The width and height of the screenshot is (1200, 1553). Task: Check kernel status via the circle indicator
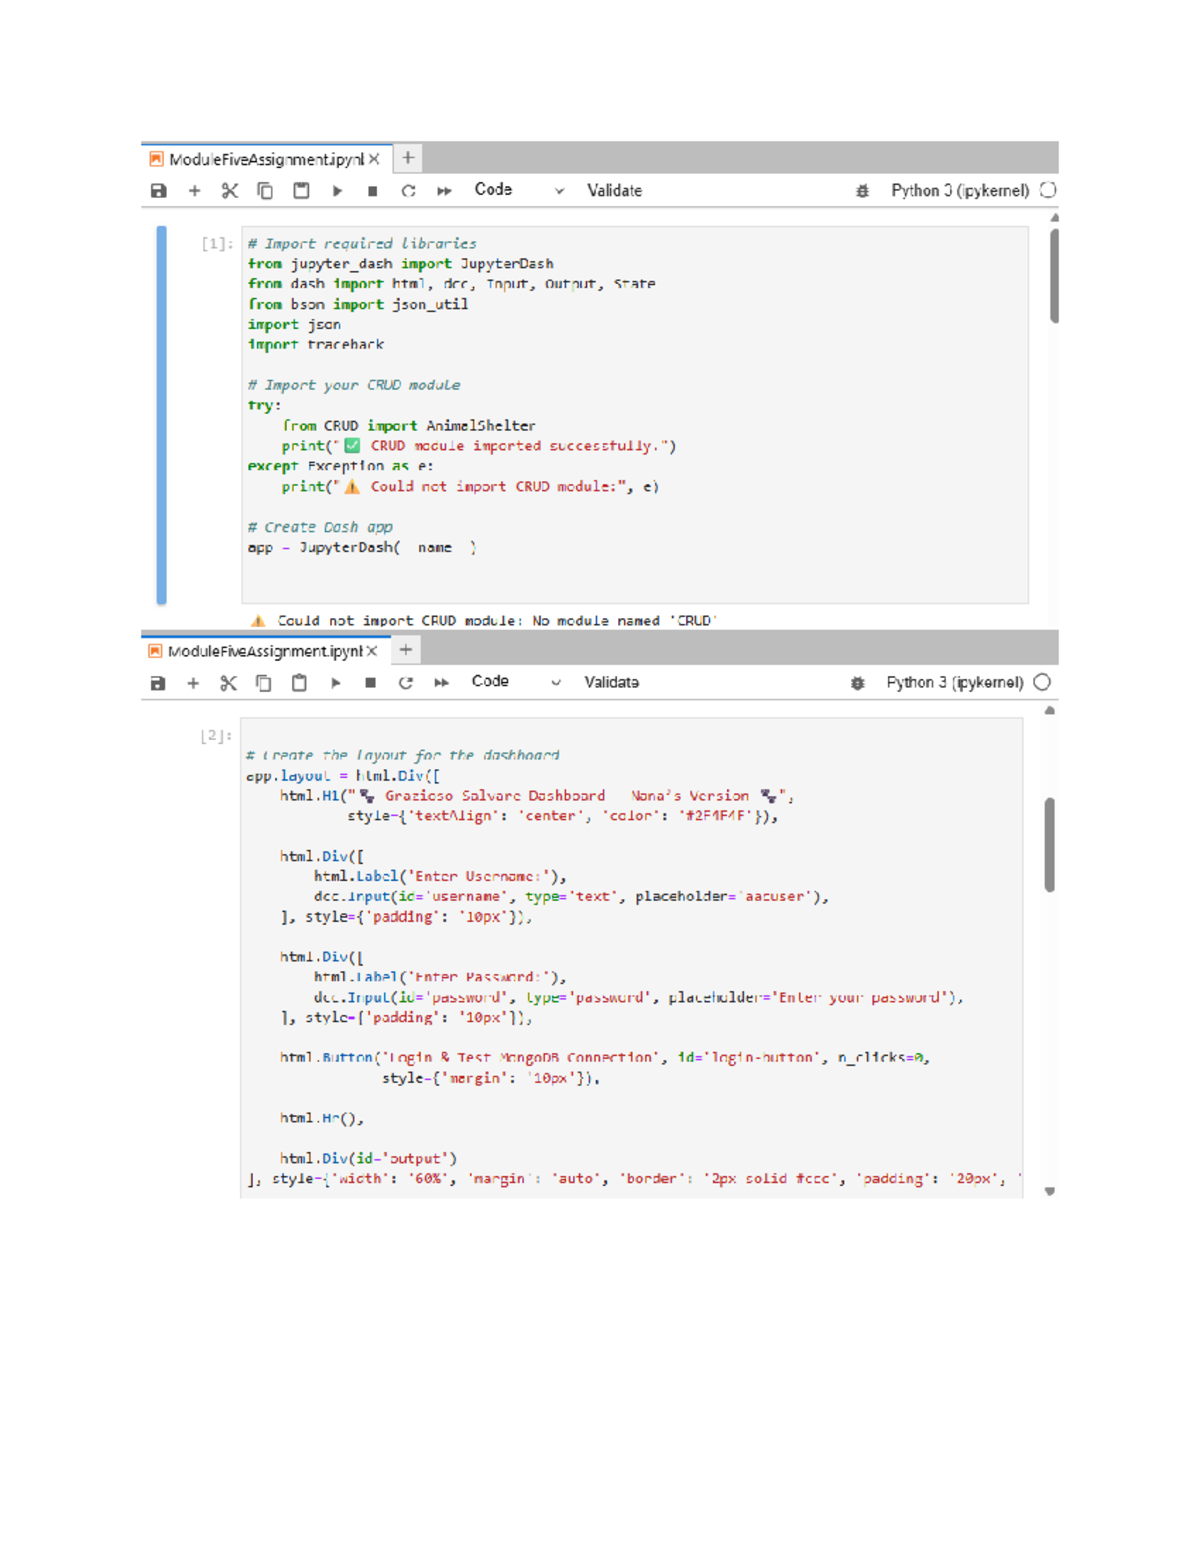1046,190
